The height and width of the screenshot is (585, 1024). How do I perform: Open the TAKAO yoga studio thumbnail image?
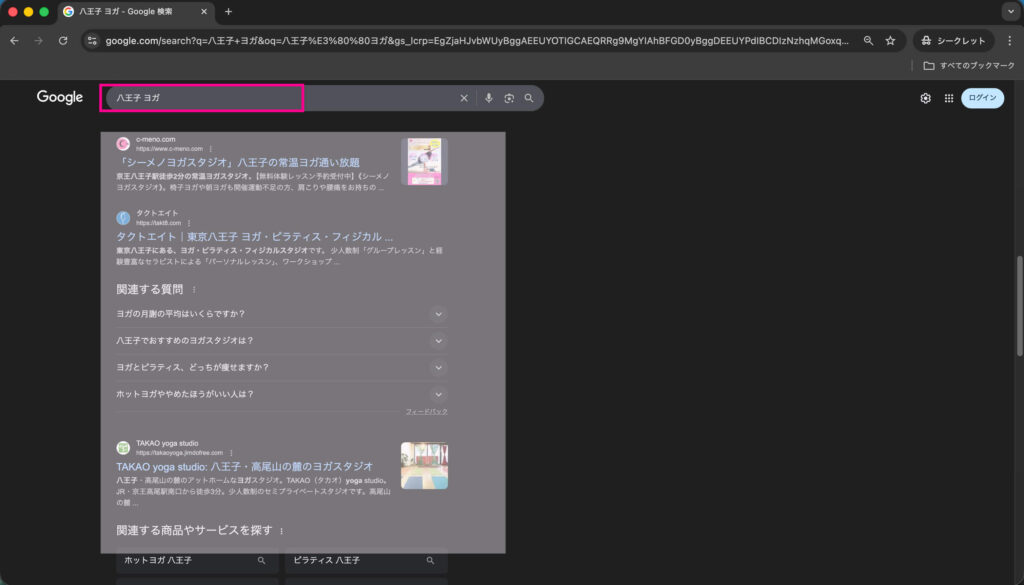[x=424, y=466]
